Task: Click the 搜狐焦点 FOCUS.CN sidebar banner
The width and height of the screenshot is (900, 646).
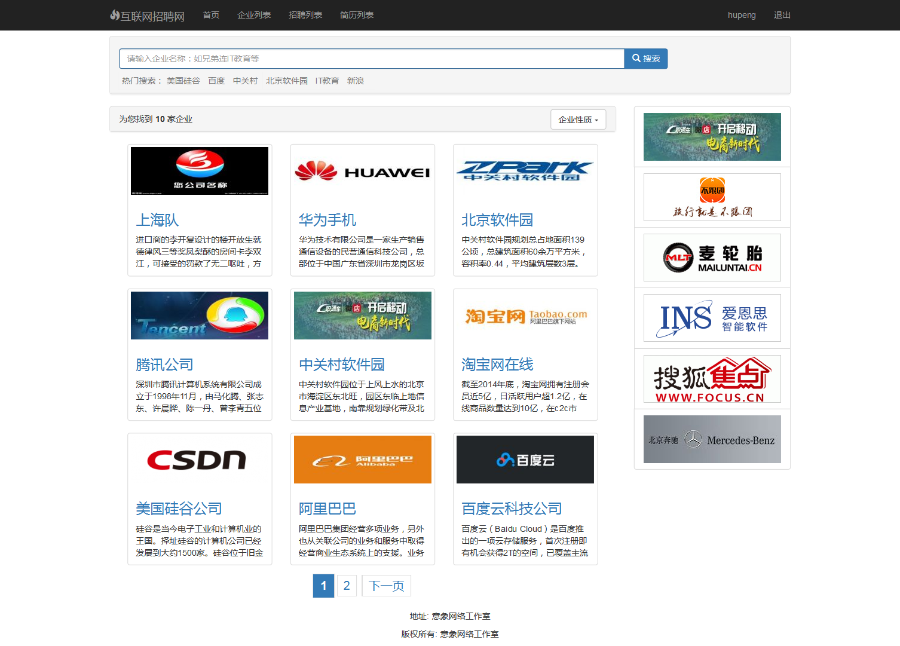Action: click(711, 379)
